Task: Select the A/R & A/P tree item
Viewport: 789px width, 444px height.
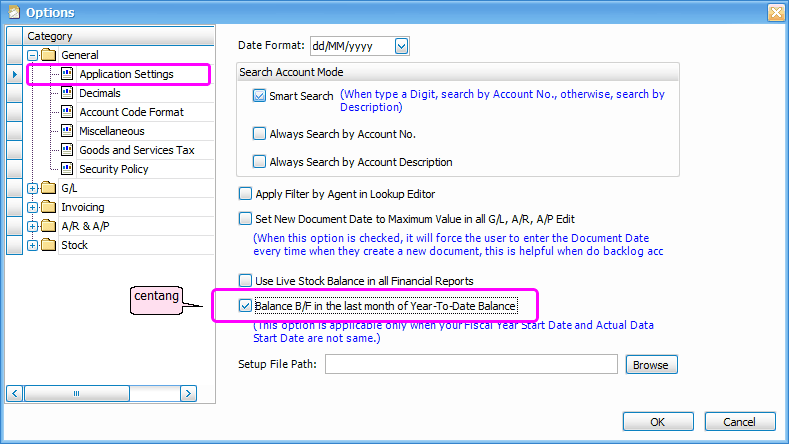Action: click(85, 226)
